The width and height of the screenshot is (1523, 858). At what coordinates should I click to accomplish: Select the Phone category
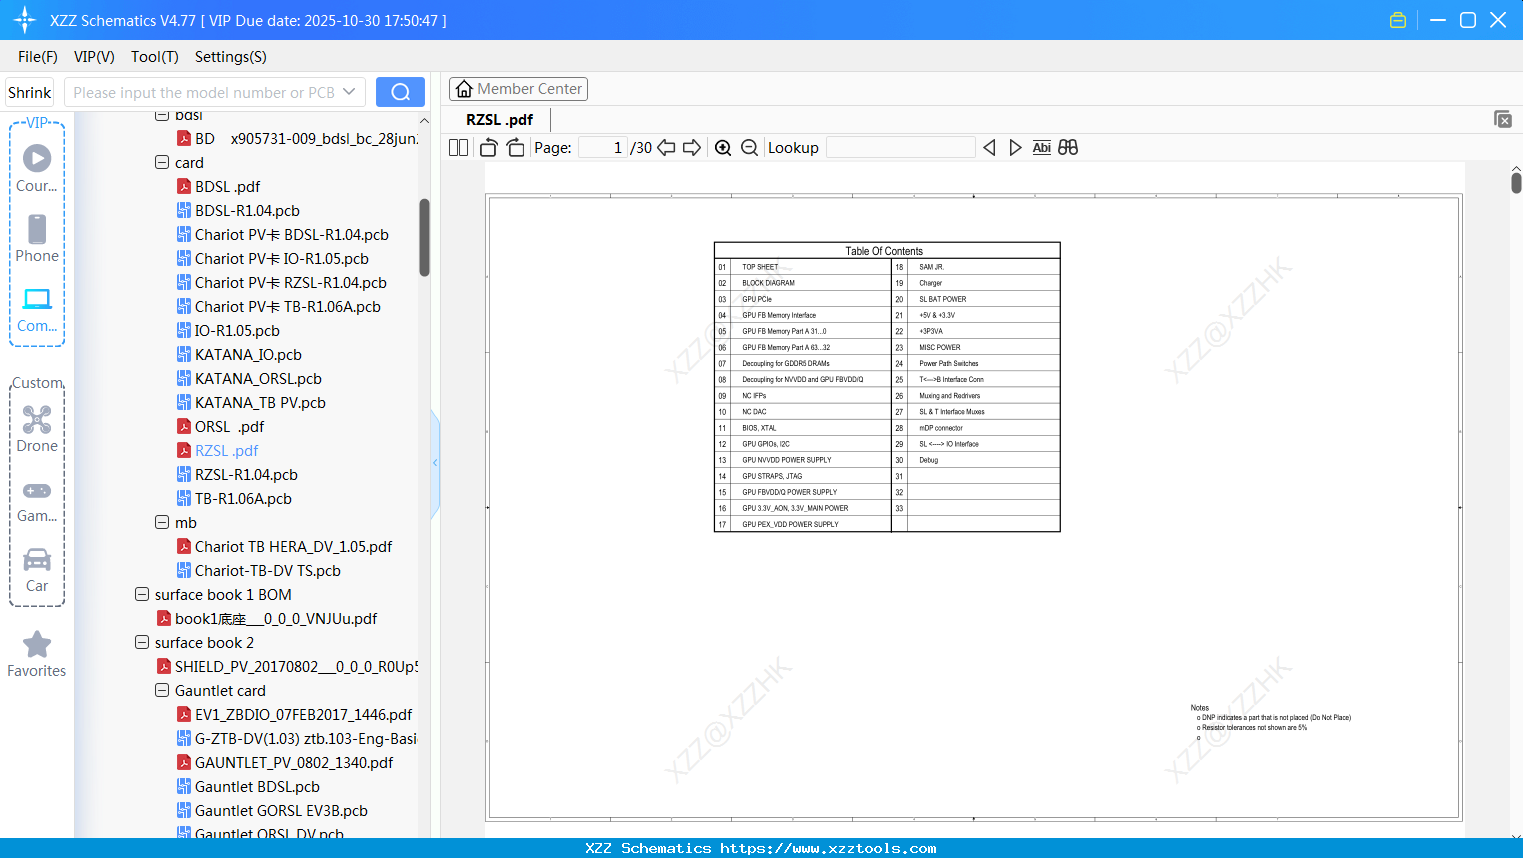(37, 239)
